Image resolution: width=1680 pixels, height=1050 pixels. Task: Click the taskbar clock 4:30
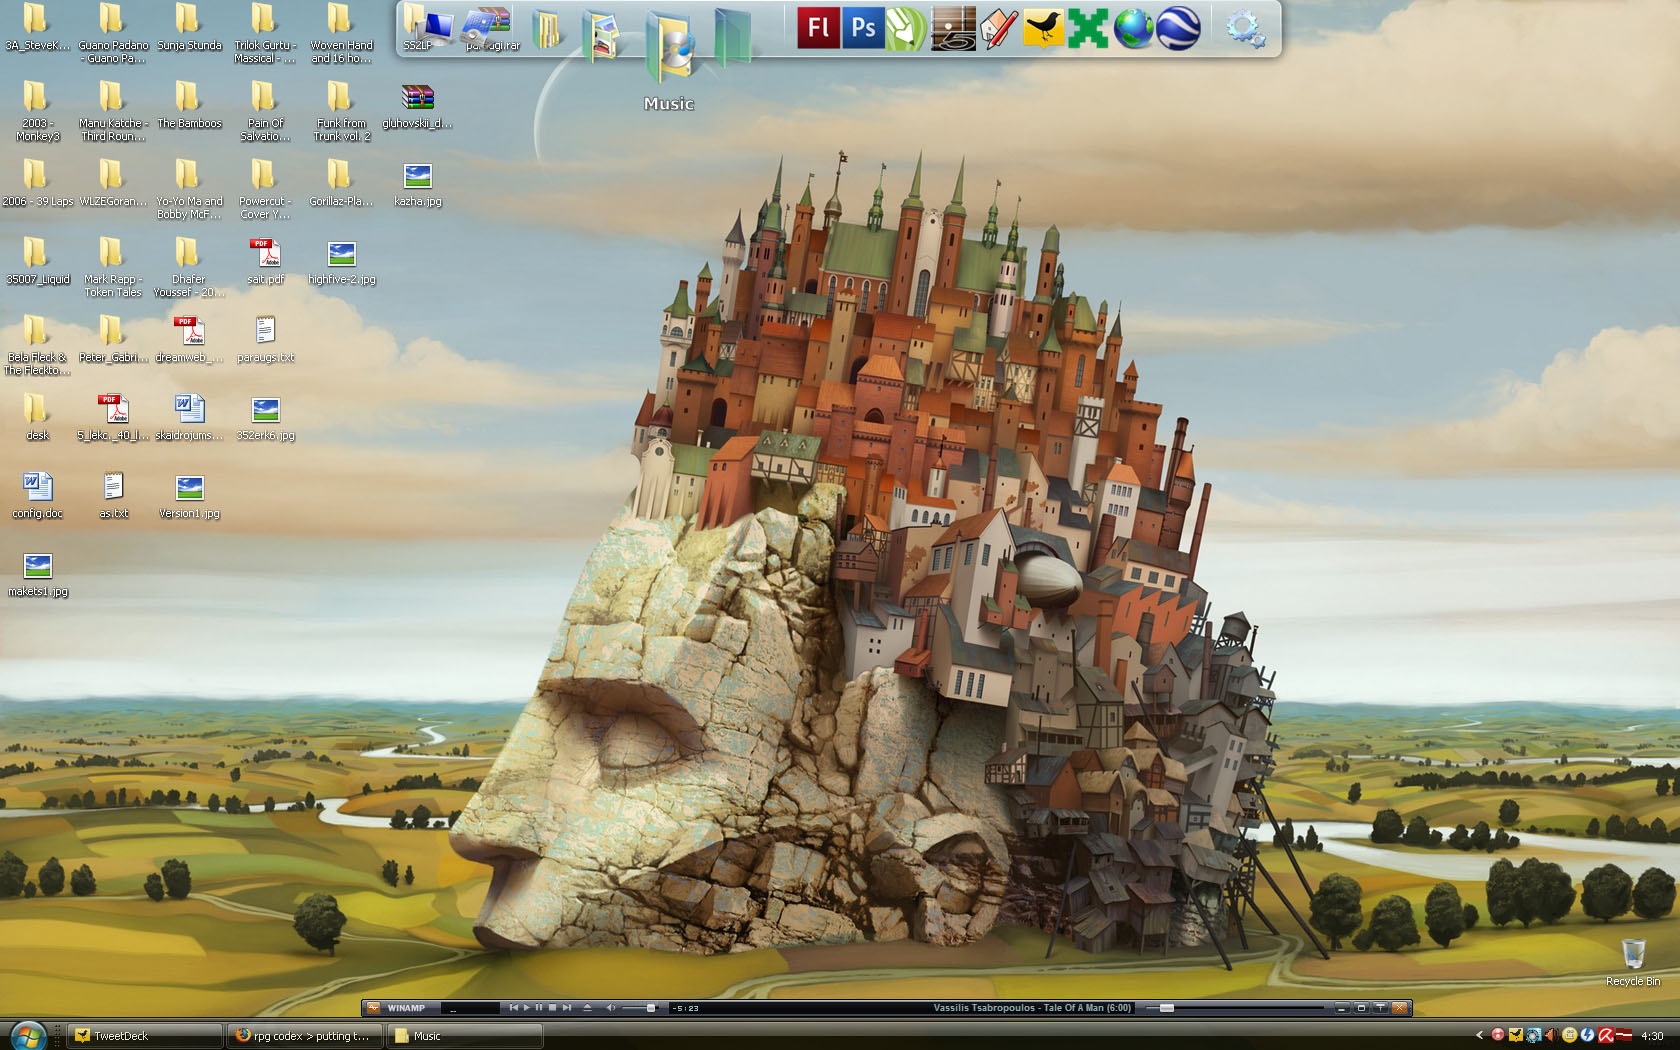coord(1652,1036)
